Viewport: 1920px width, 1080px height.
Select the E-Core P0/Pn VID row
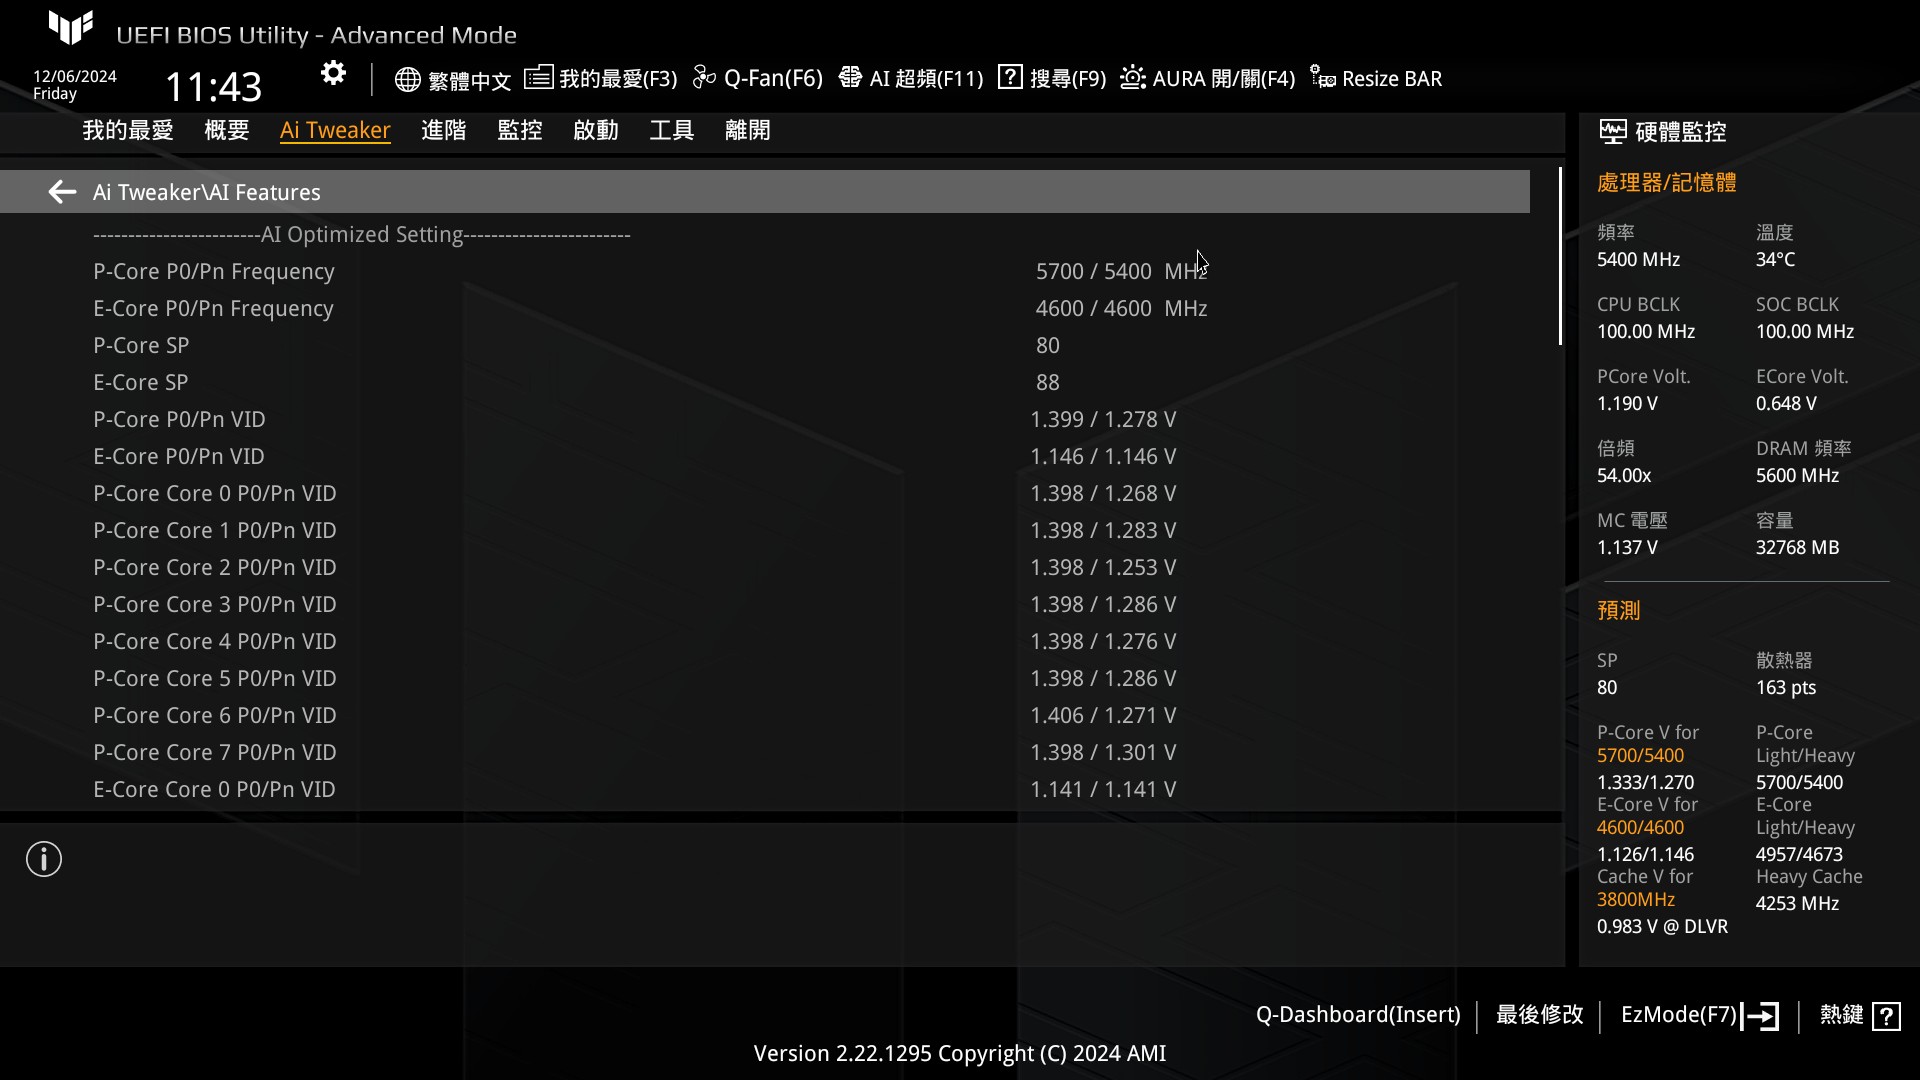coord(765,456)
